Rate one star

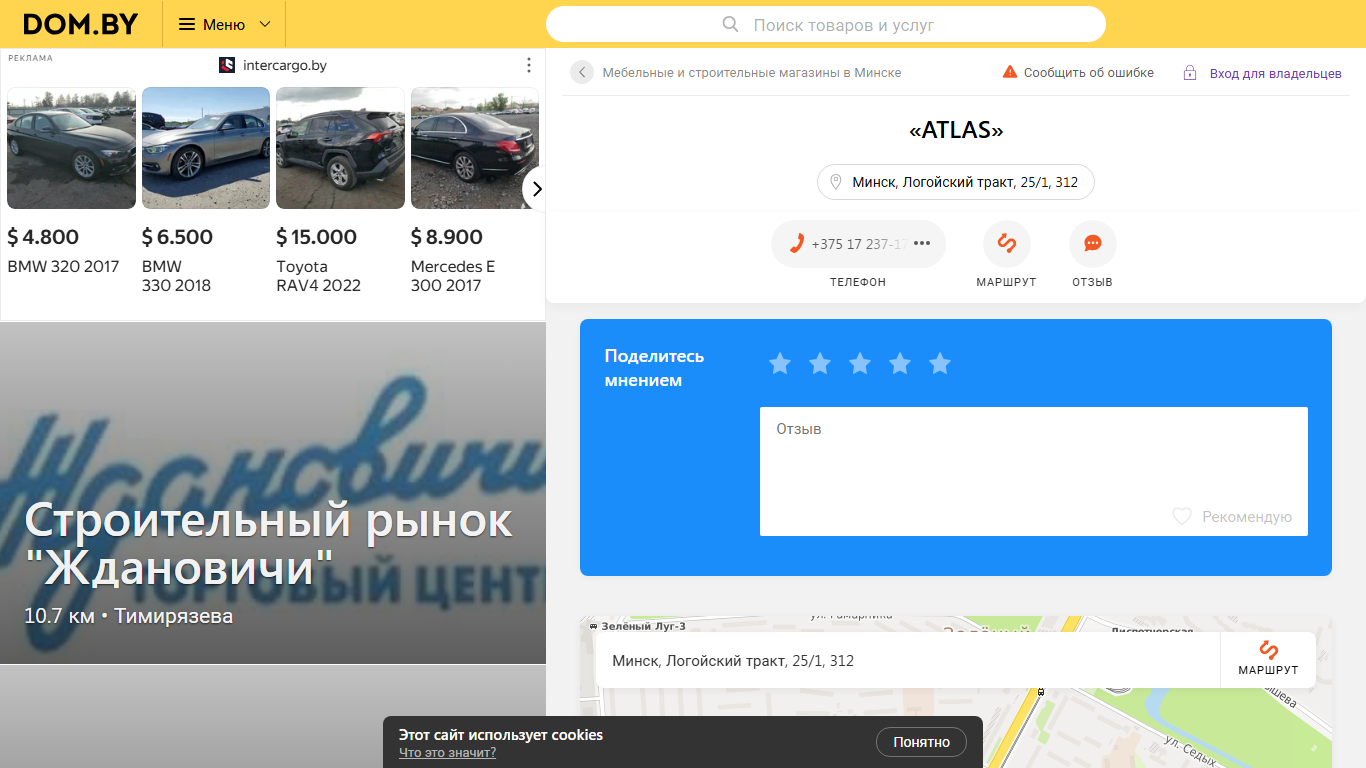coord(780,363)
